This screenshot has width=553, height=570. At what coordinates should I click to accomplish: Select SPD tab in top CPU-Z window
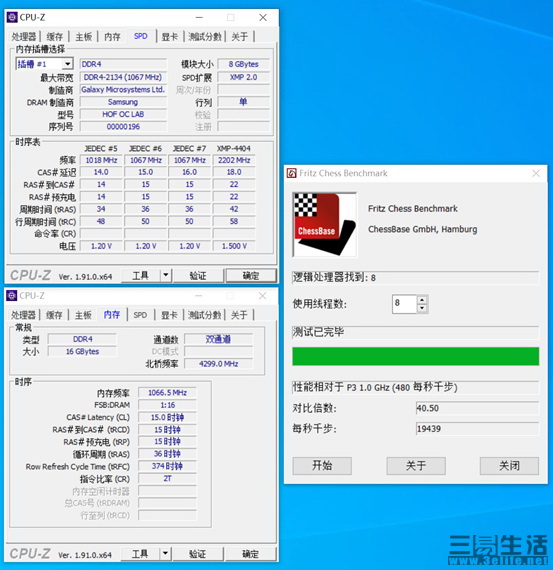141,36
